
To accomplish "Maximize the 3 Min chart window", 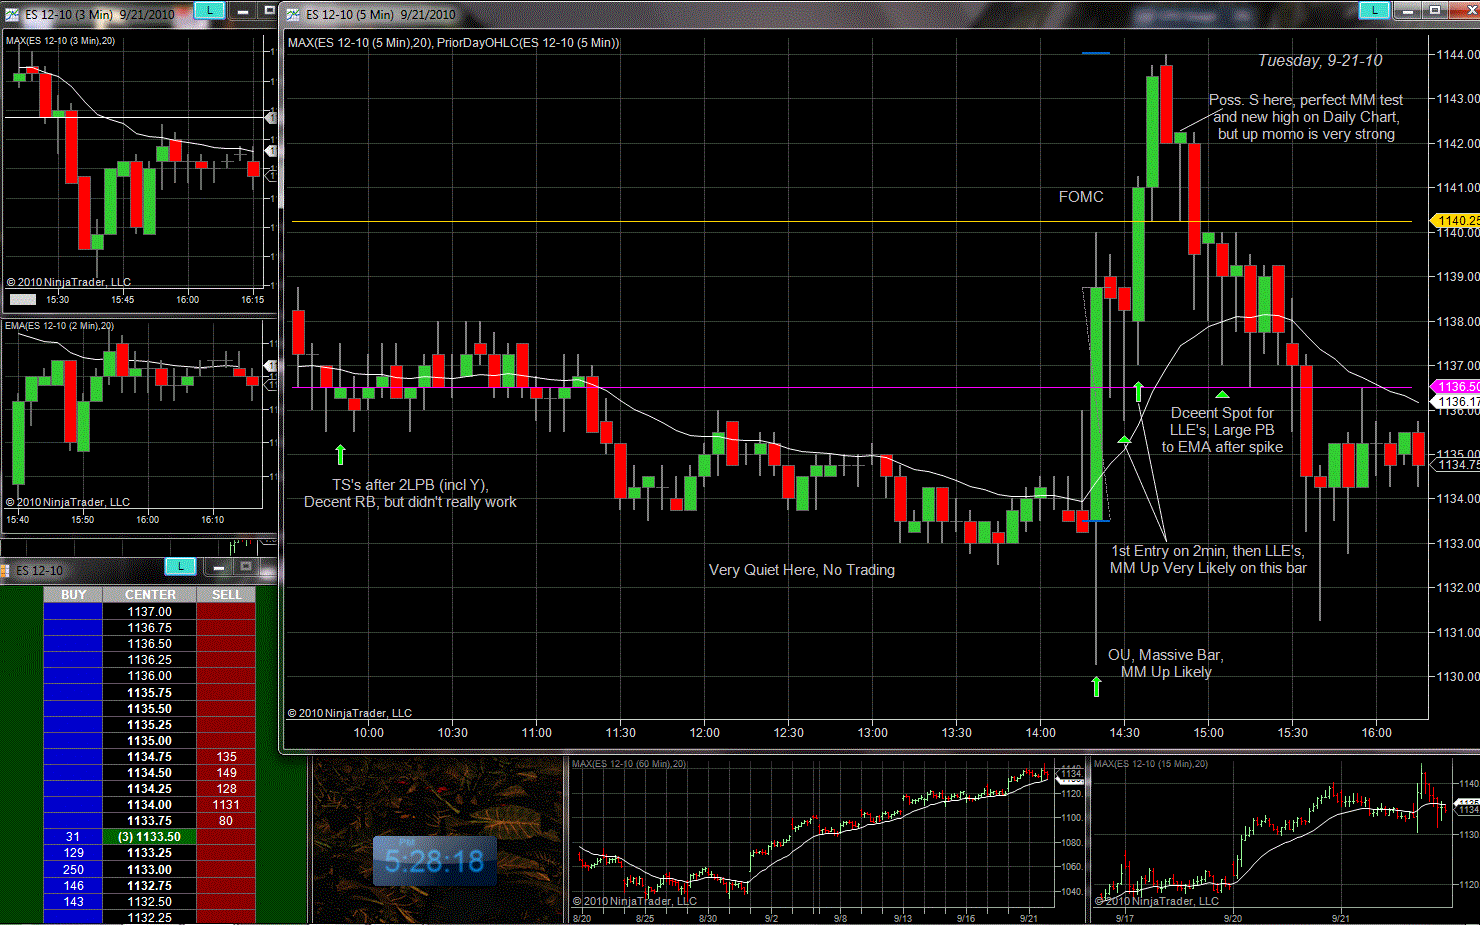I will pyautogui.click(x=268, y=10).
